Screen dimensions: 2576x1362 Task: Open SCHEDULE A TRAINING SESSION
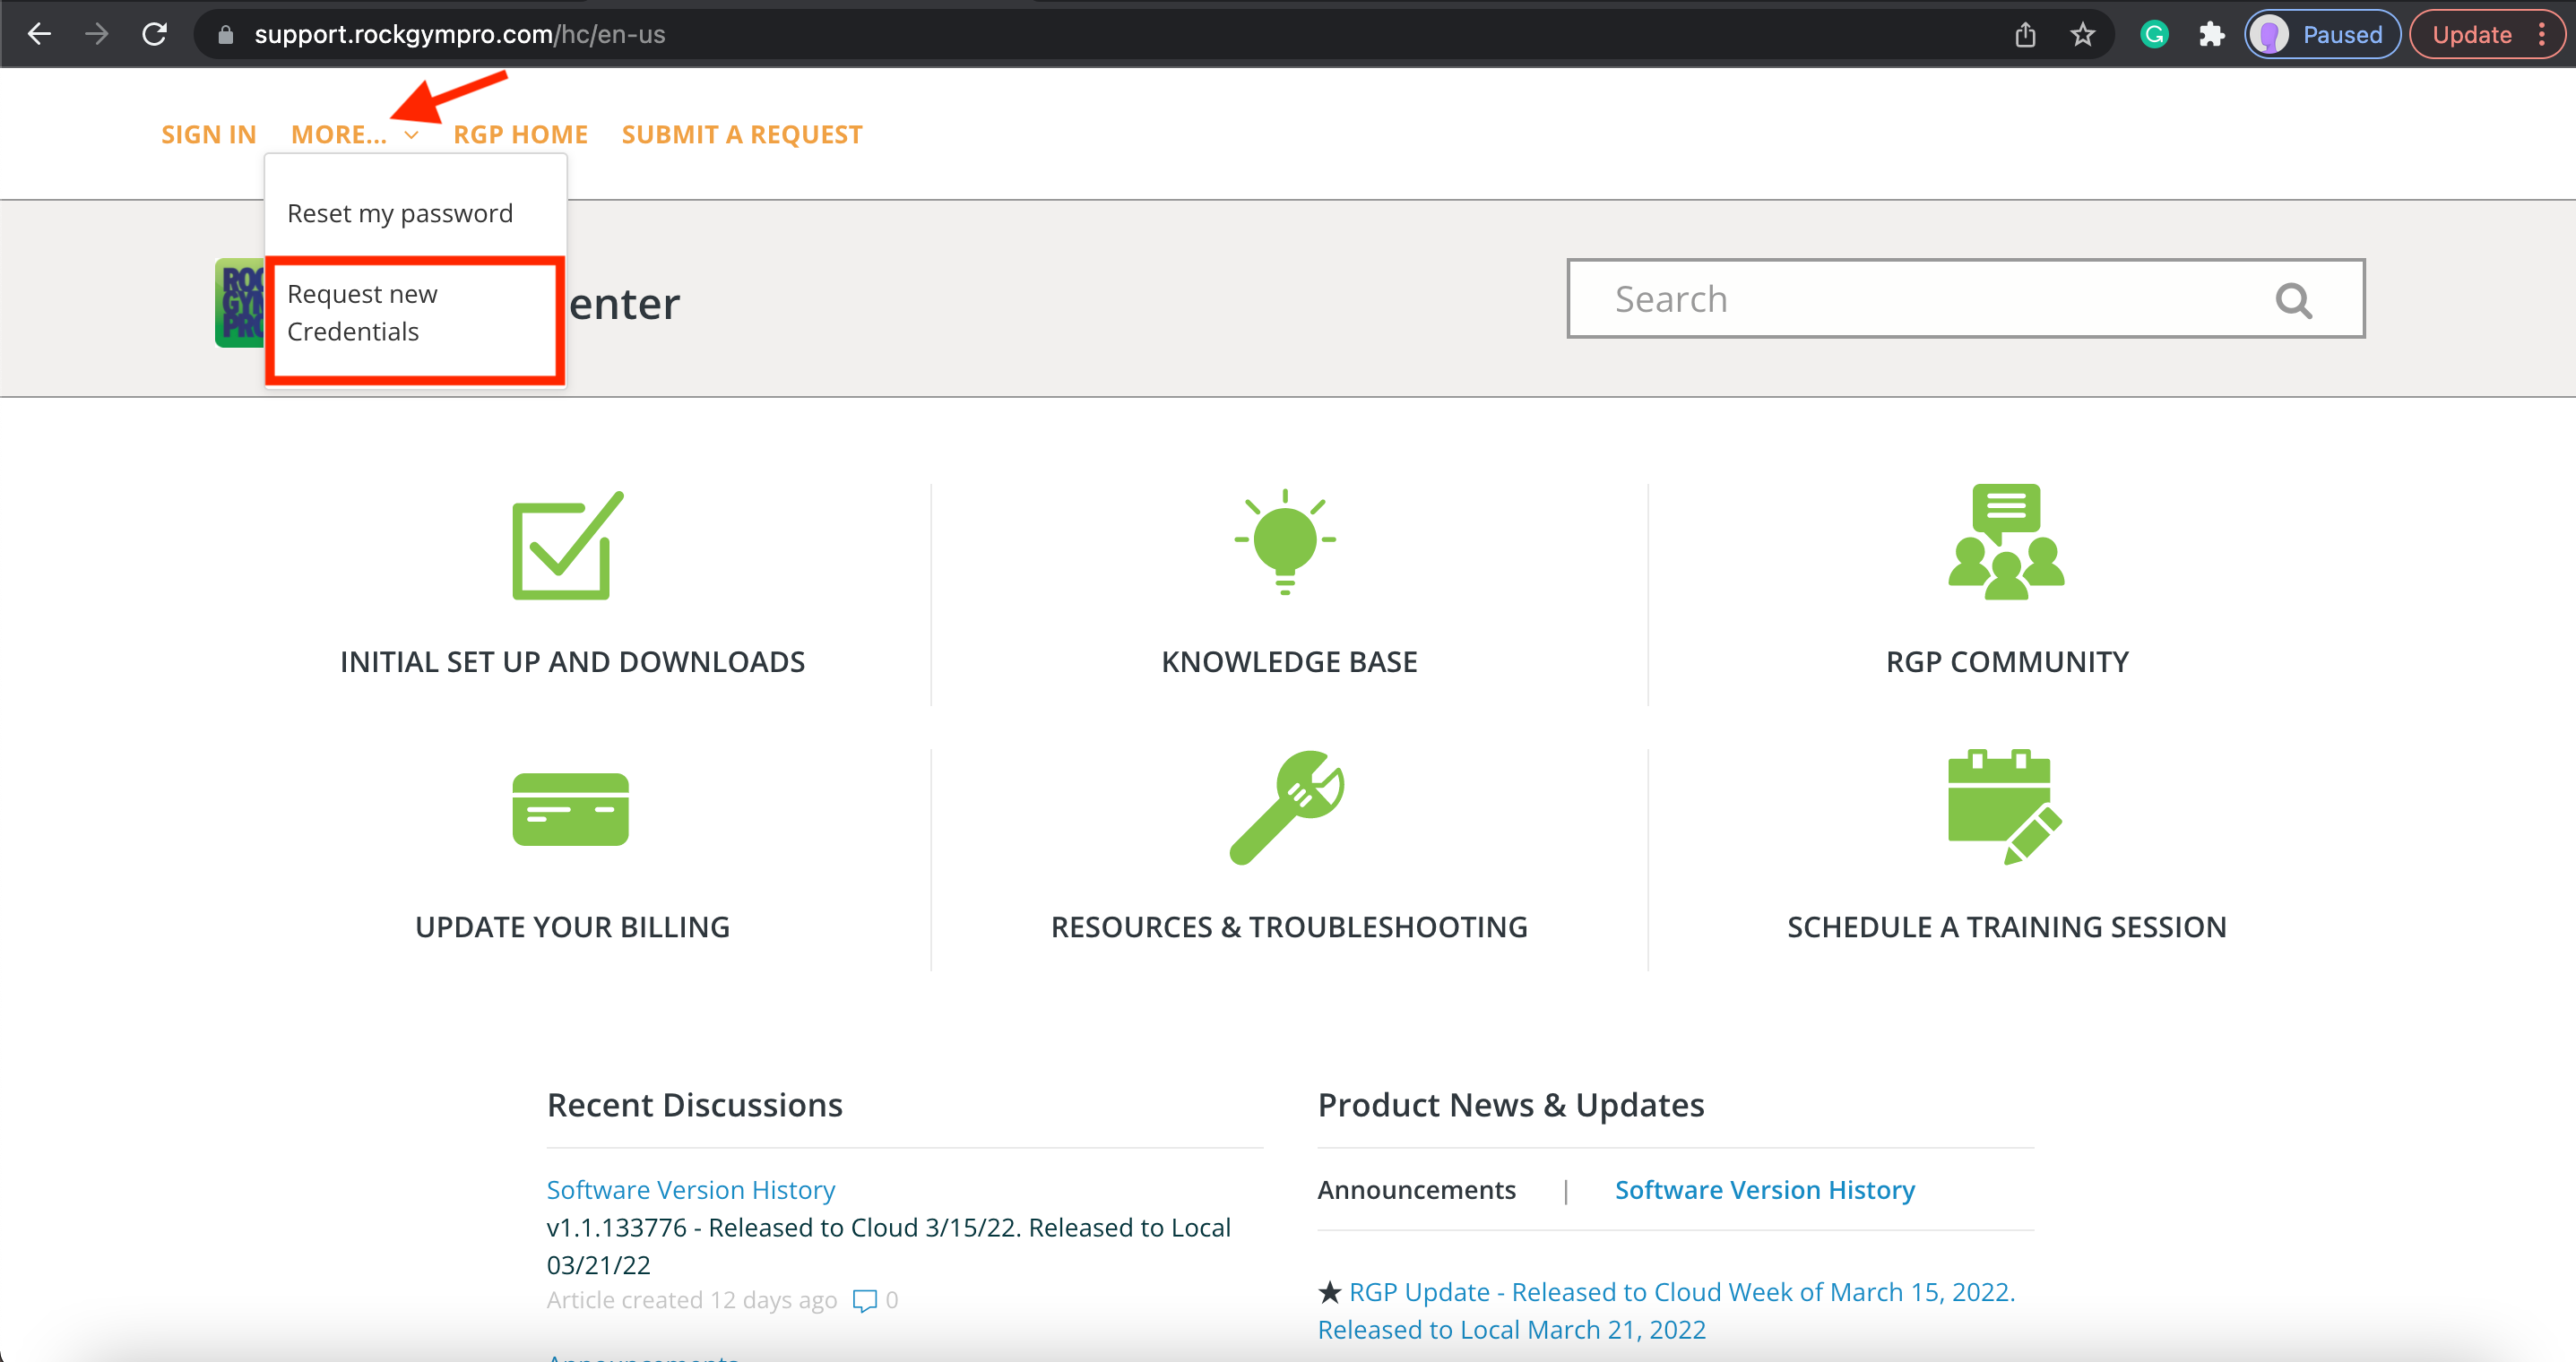click(2006, 927)
